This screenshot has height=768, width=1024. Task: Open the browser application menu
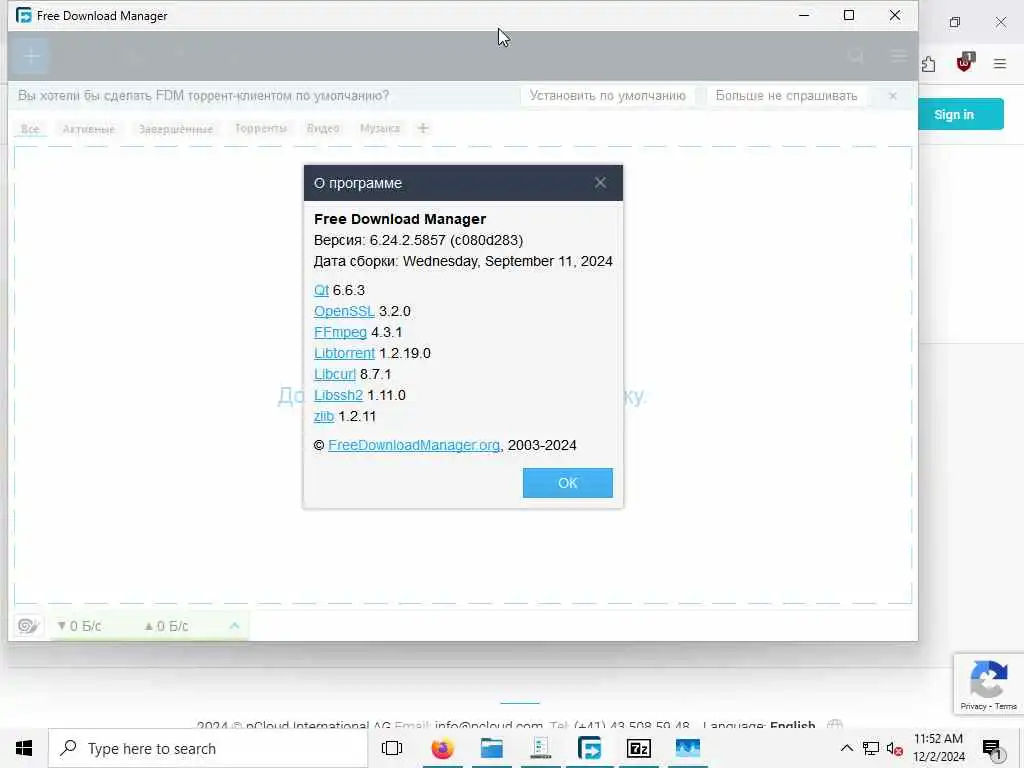[1000, 63]
